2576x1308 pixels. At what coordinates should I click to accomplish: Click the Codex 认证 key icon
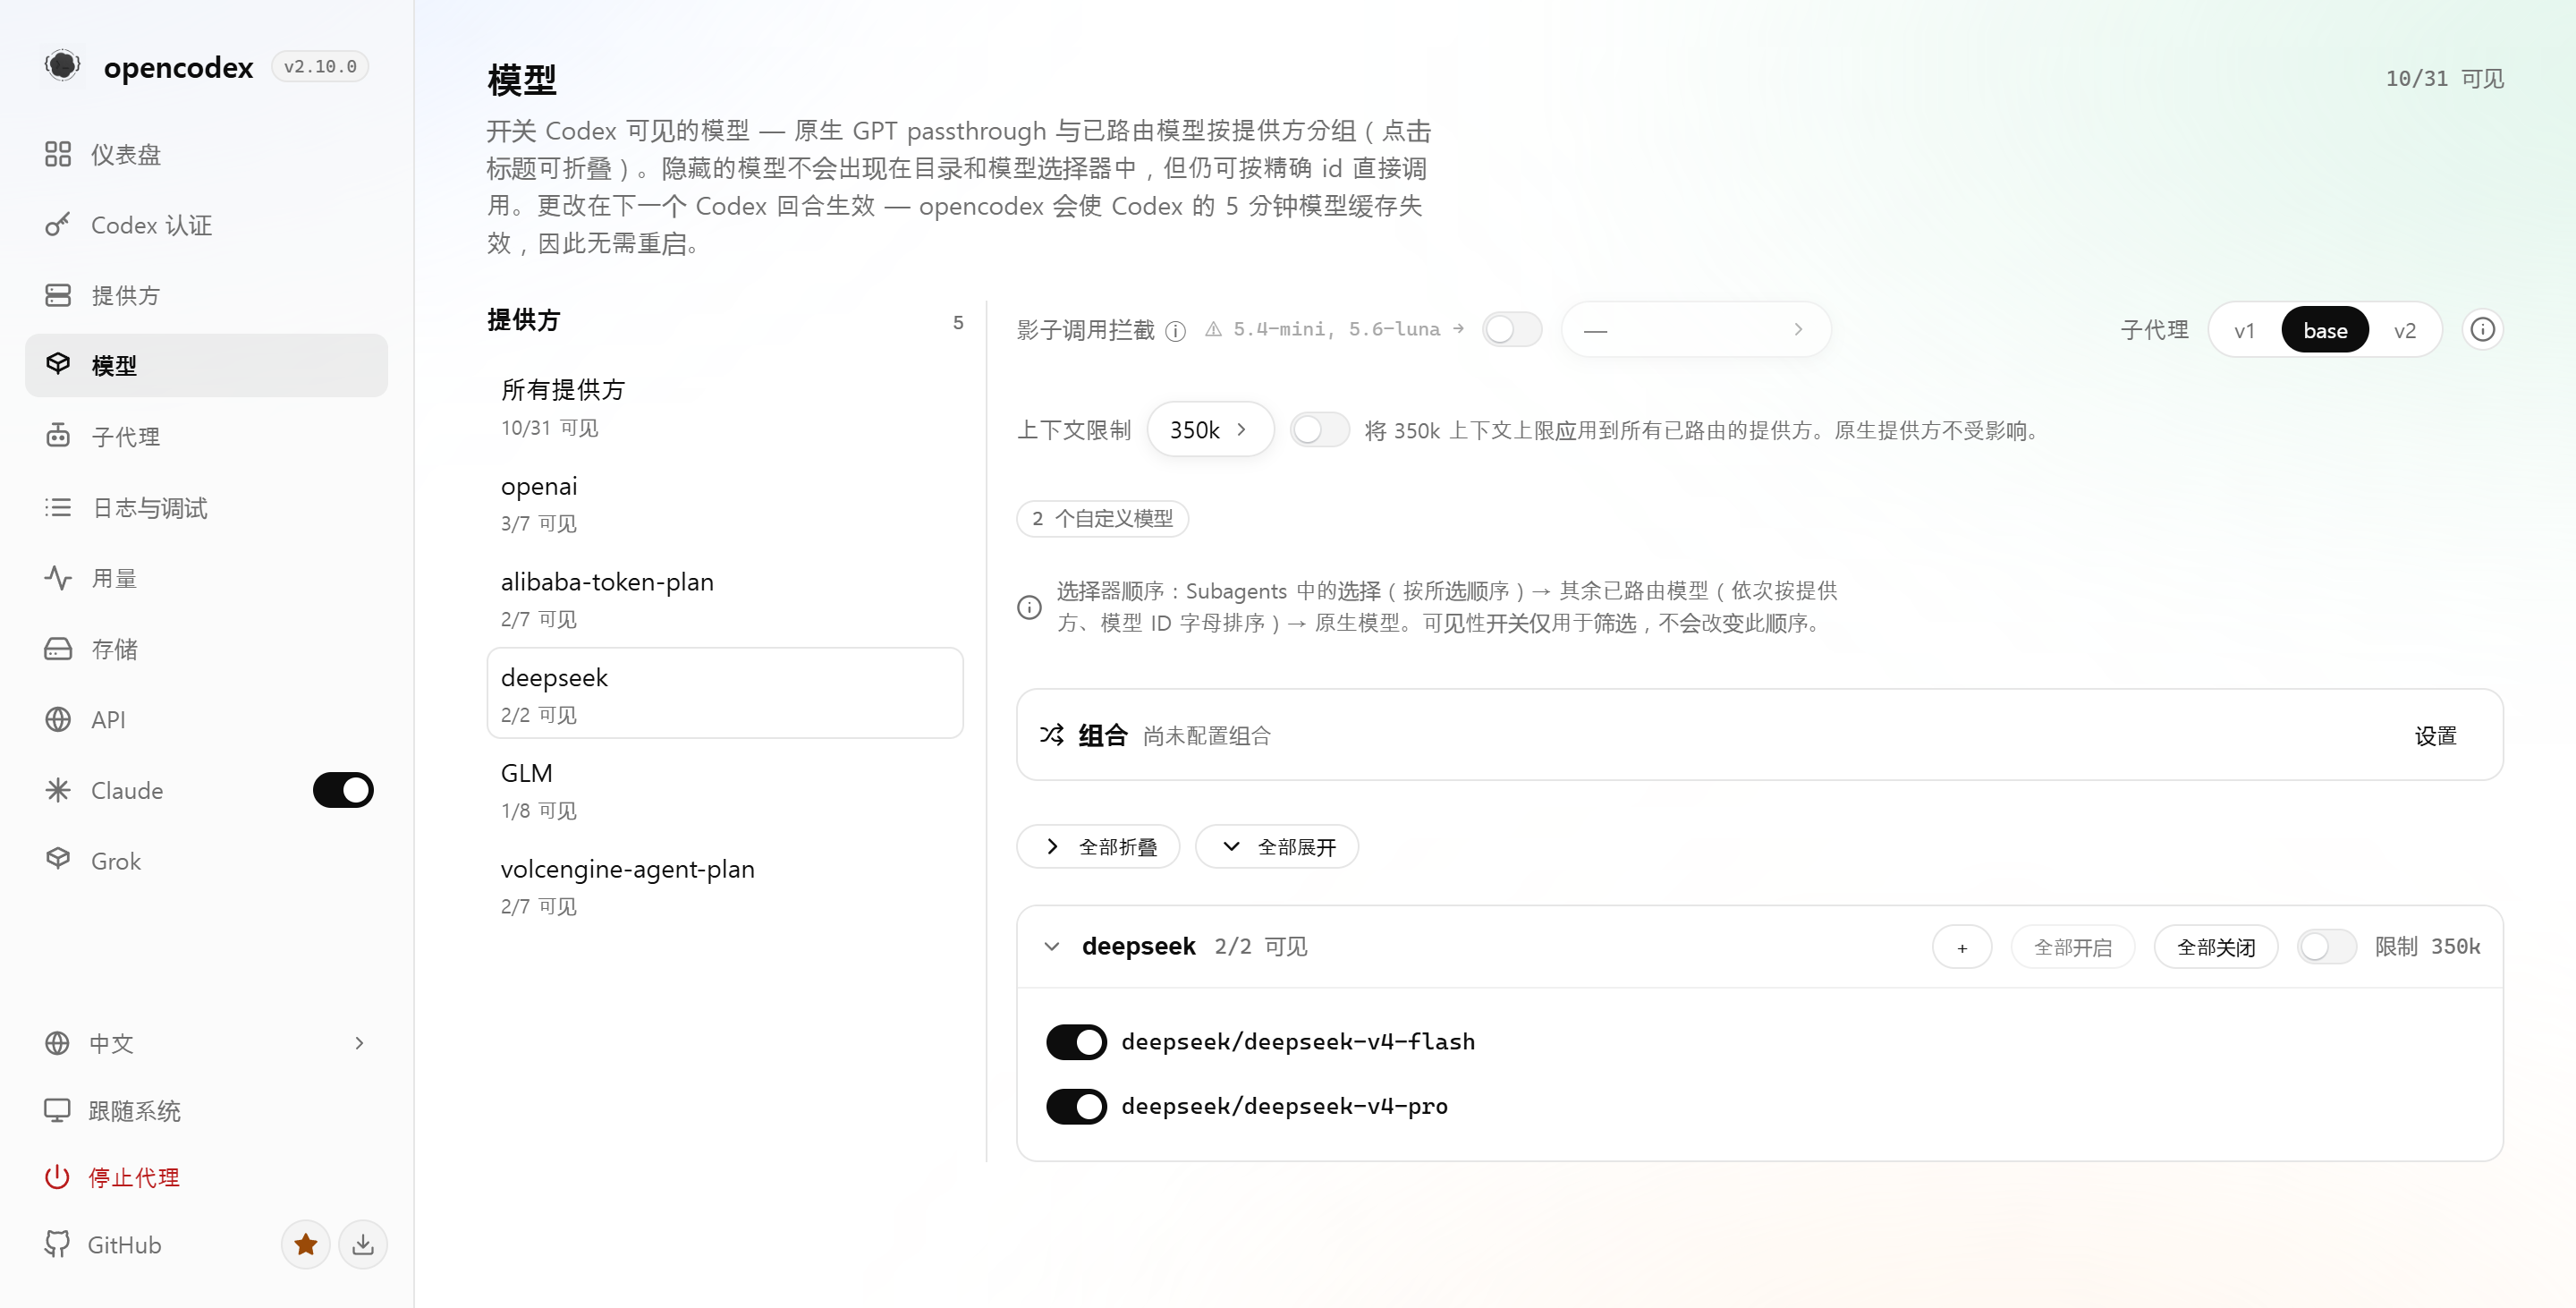click(58, 225)
